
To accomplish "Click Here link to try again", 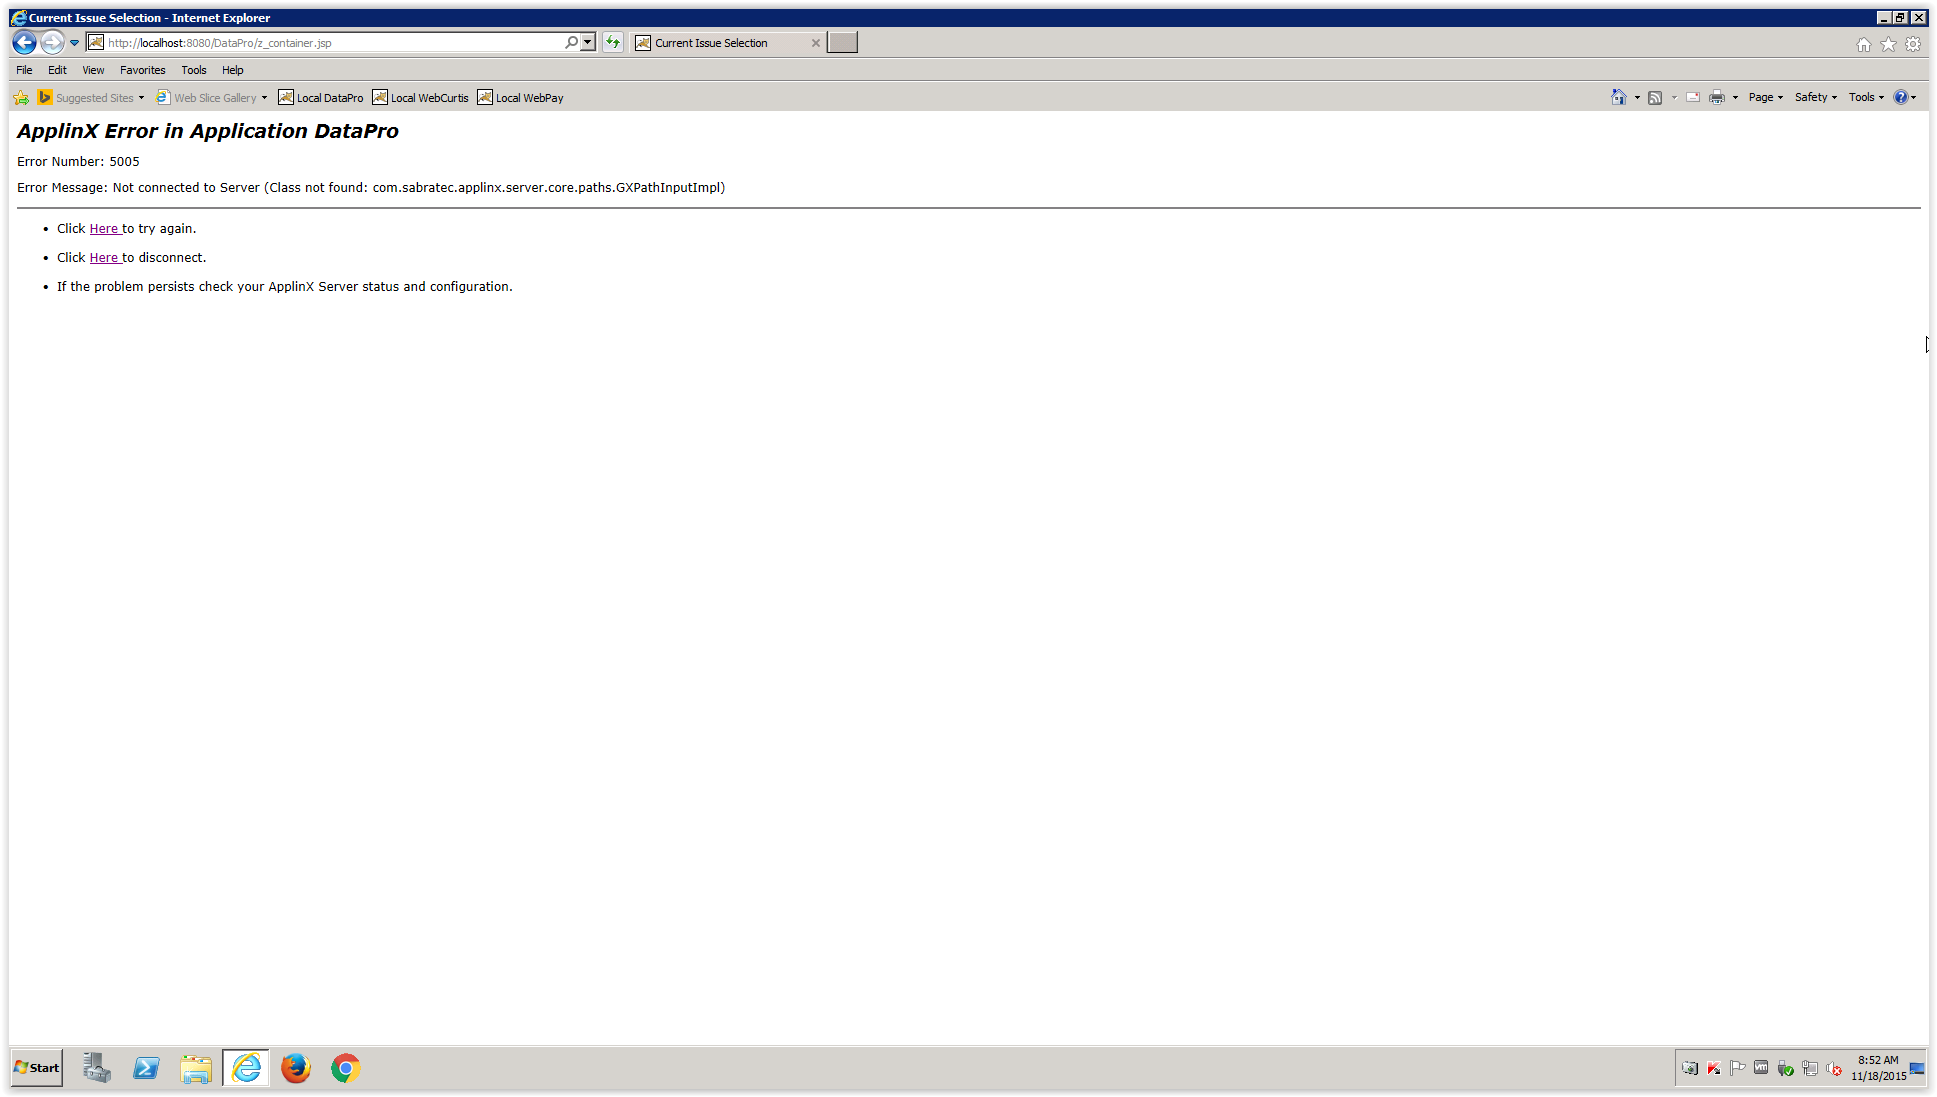I will tap(104, 229).
